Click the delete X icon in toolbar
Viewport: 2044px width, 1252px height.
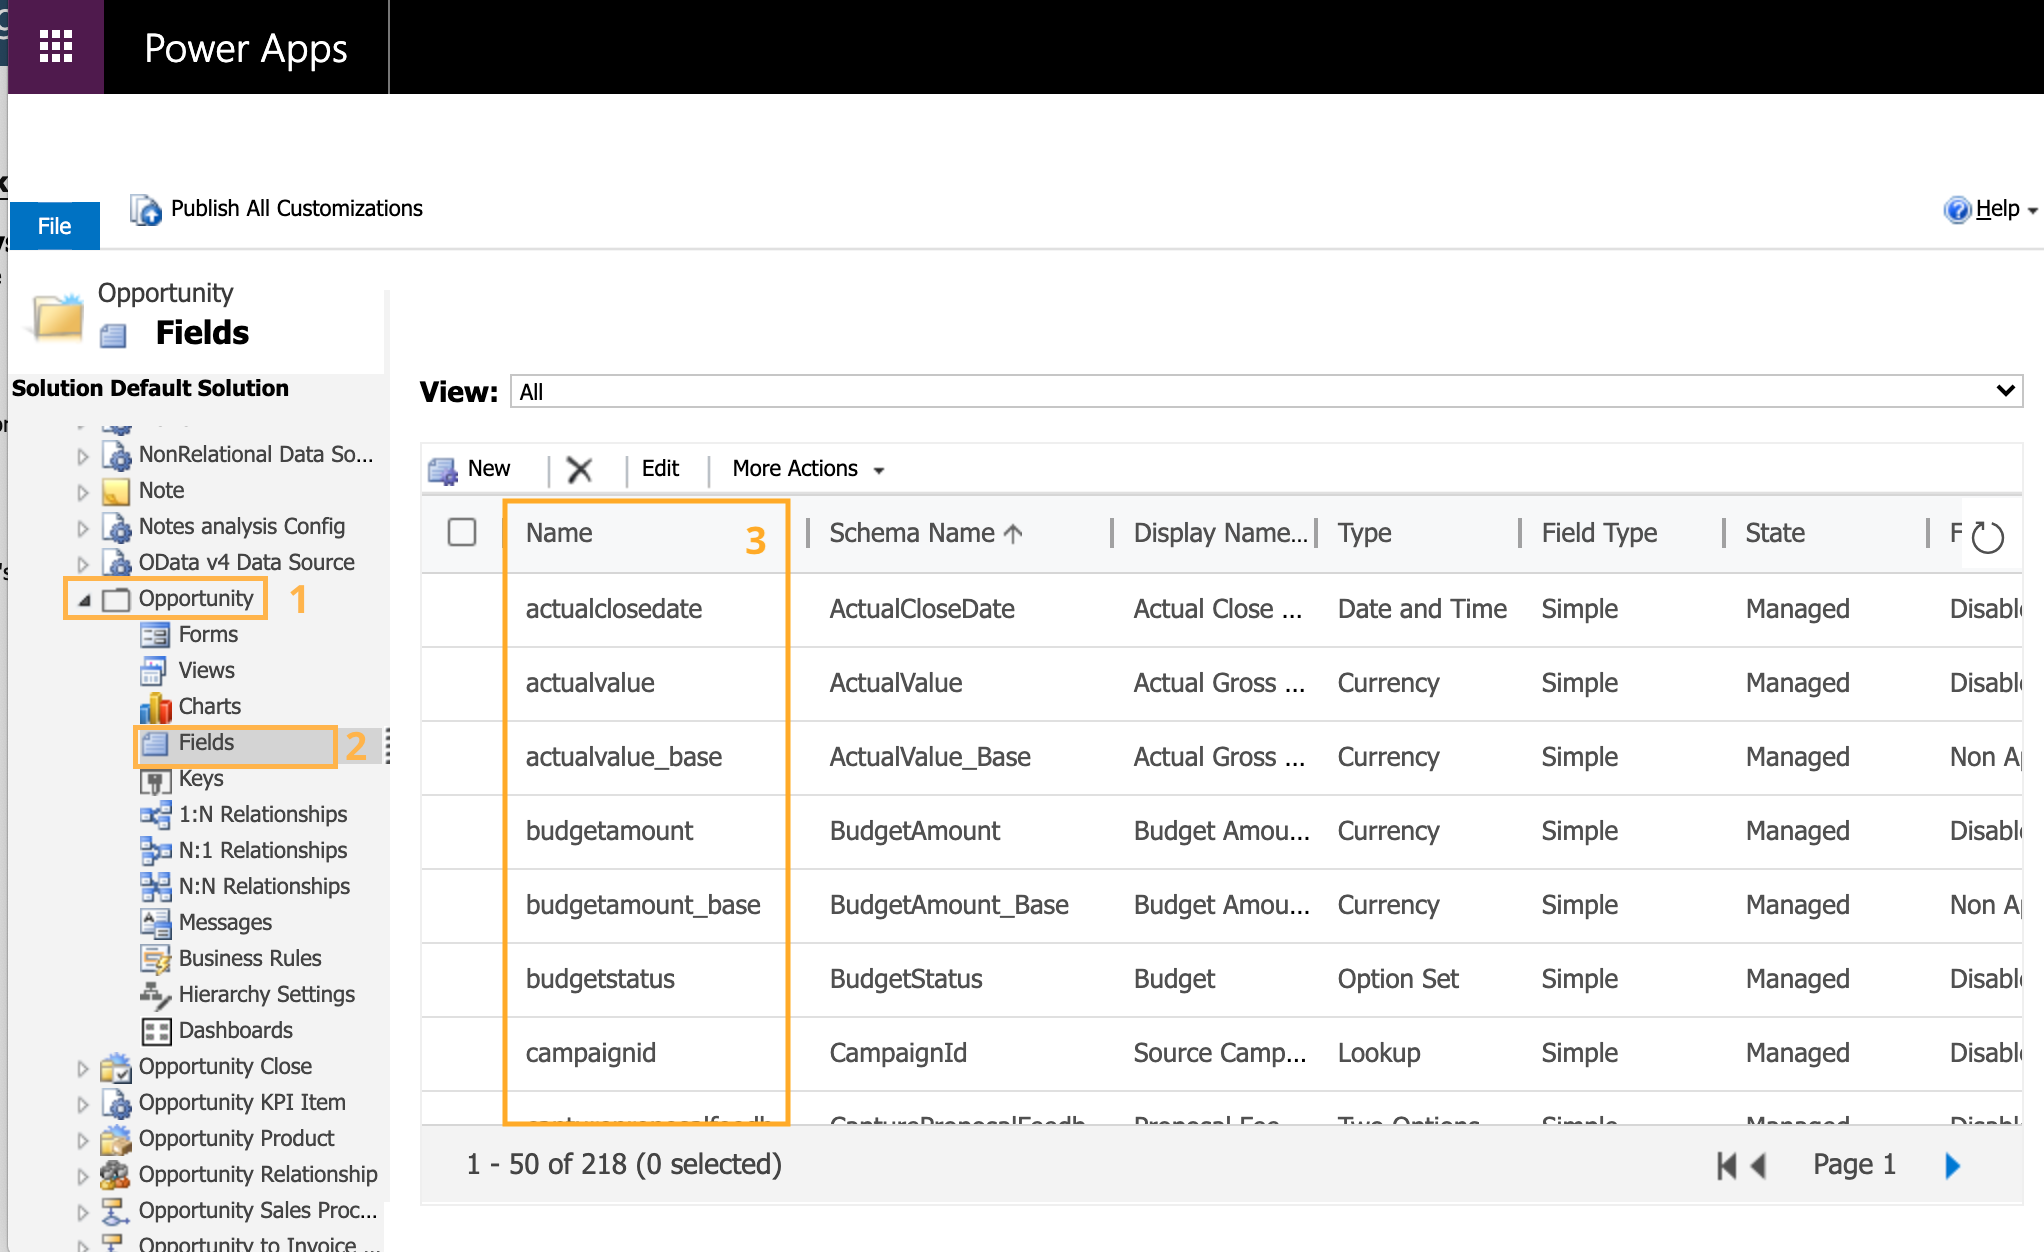[x=579, y=469]
